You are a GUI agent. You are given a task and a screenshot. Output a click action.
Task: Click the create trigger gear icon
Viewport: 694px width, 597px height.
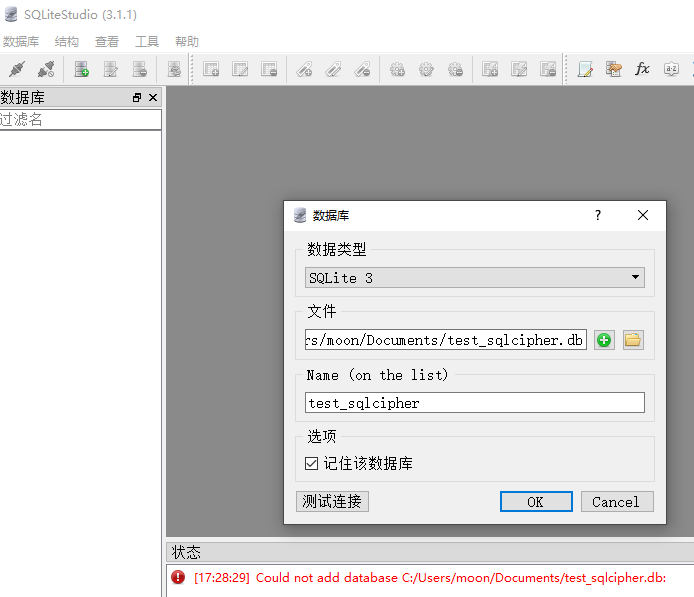[397, 69]
